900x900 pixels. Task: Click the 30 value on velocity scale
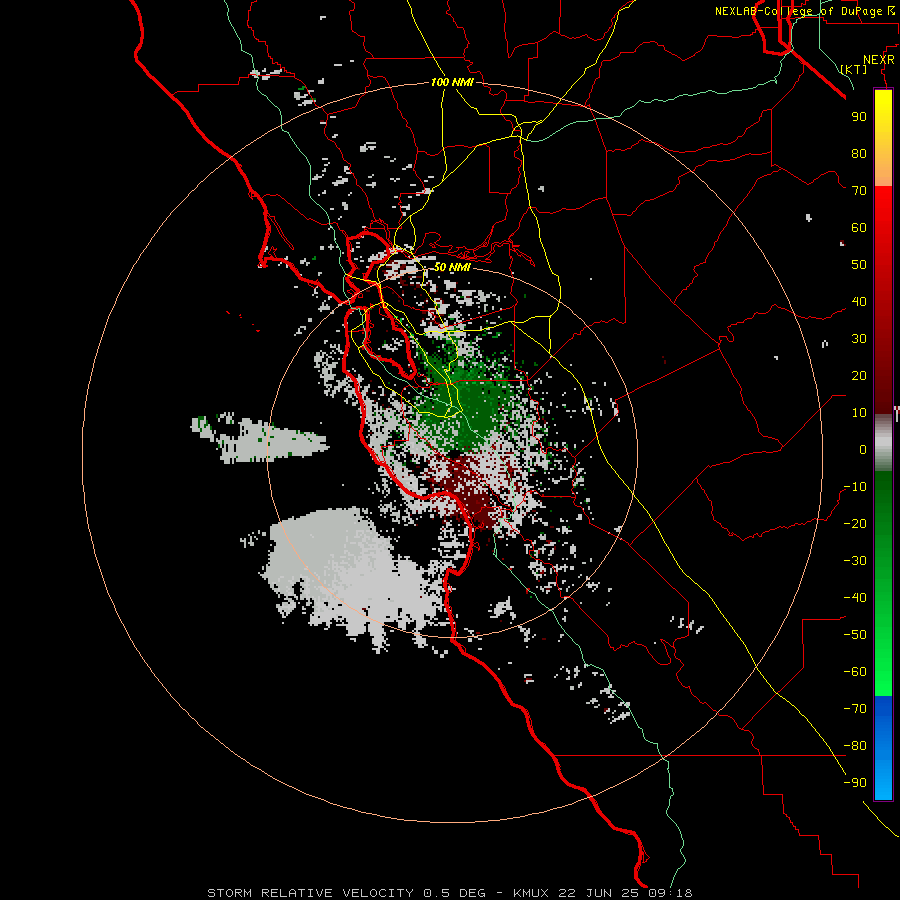click(x=859, y=339)
